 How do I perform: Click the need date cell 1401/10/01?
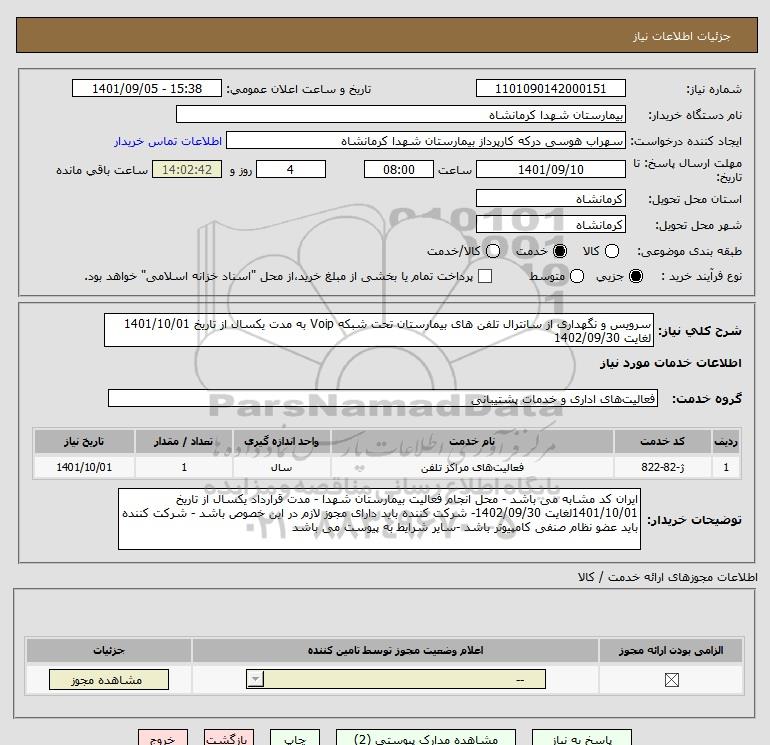point(84,467)
